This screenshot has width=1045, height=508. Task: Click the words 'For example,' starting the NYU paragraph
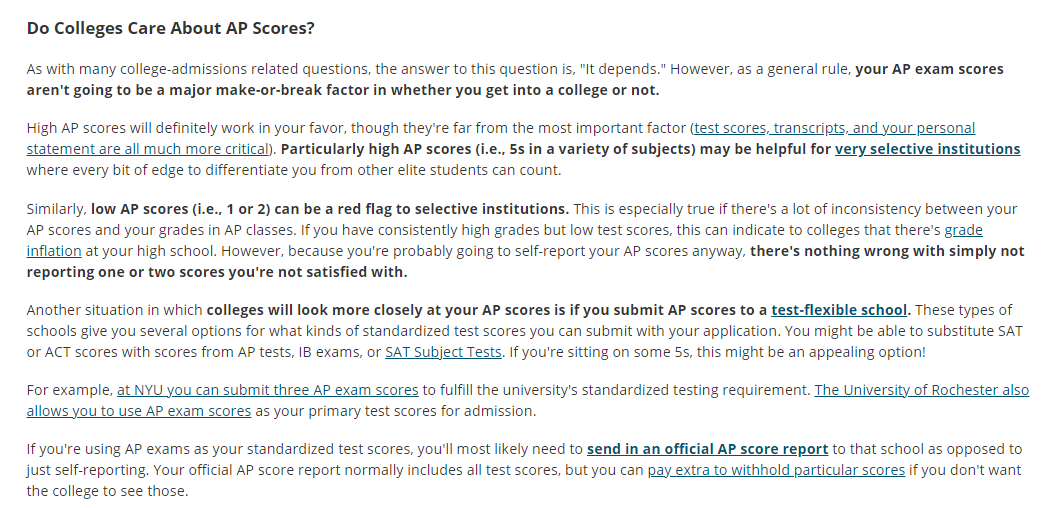70,390
